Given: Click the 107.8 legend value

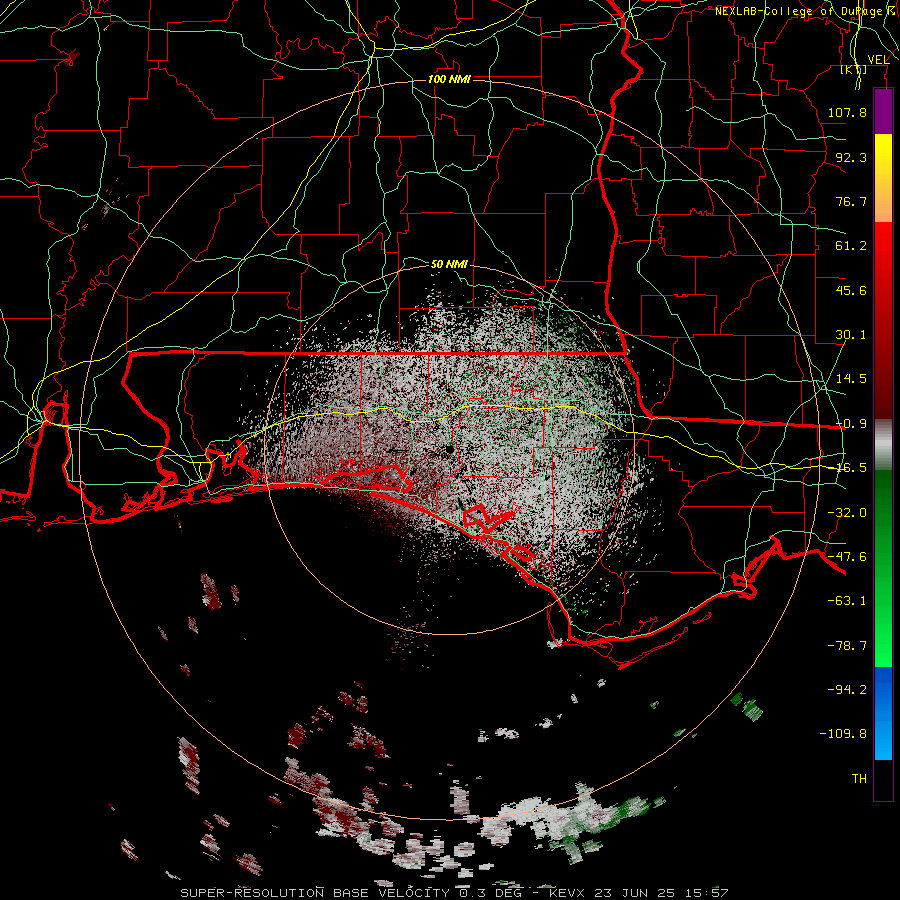Looking at the screenshot, I should coord(847,112).
